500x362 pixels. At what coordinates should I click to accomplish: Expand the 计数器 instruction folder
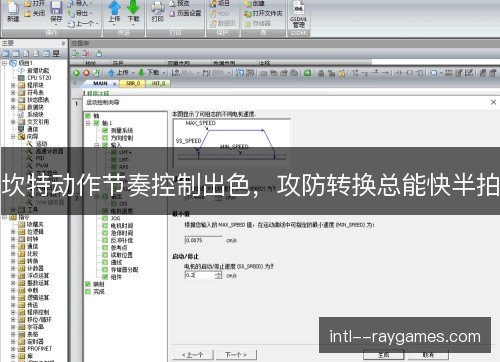[x=13, y=268]
